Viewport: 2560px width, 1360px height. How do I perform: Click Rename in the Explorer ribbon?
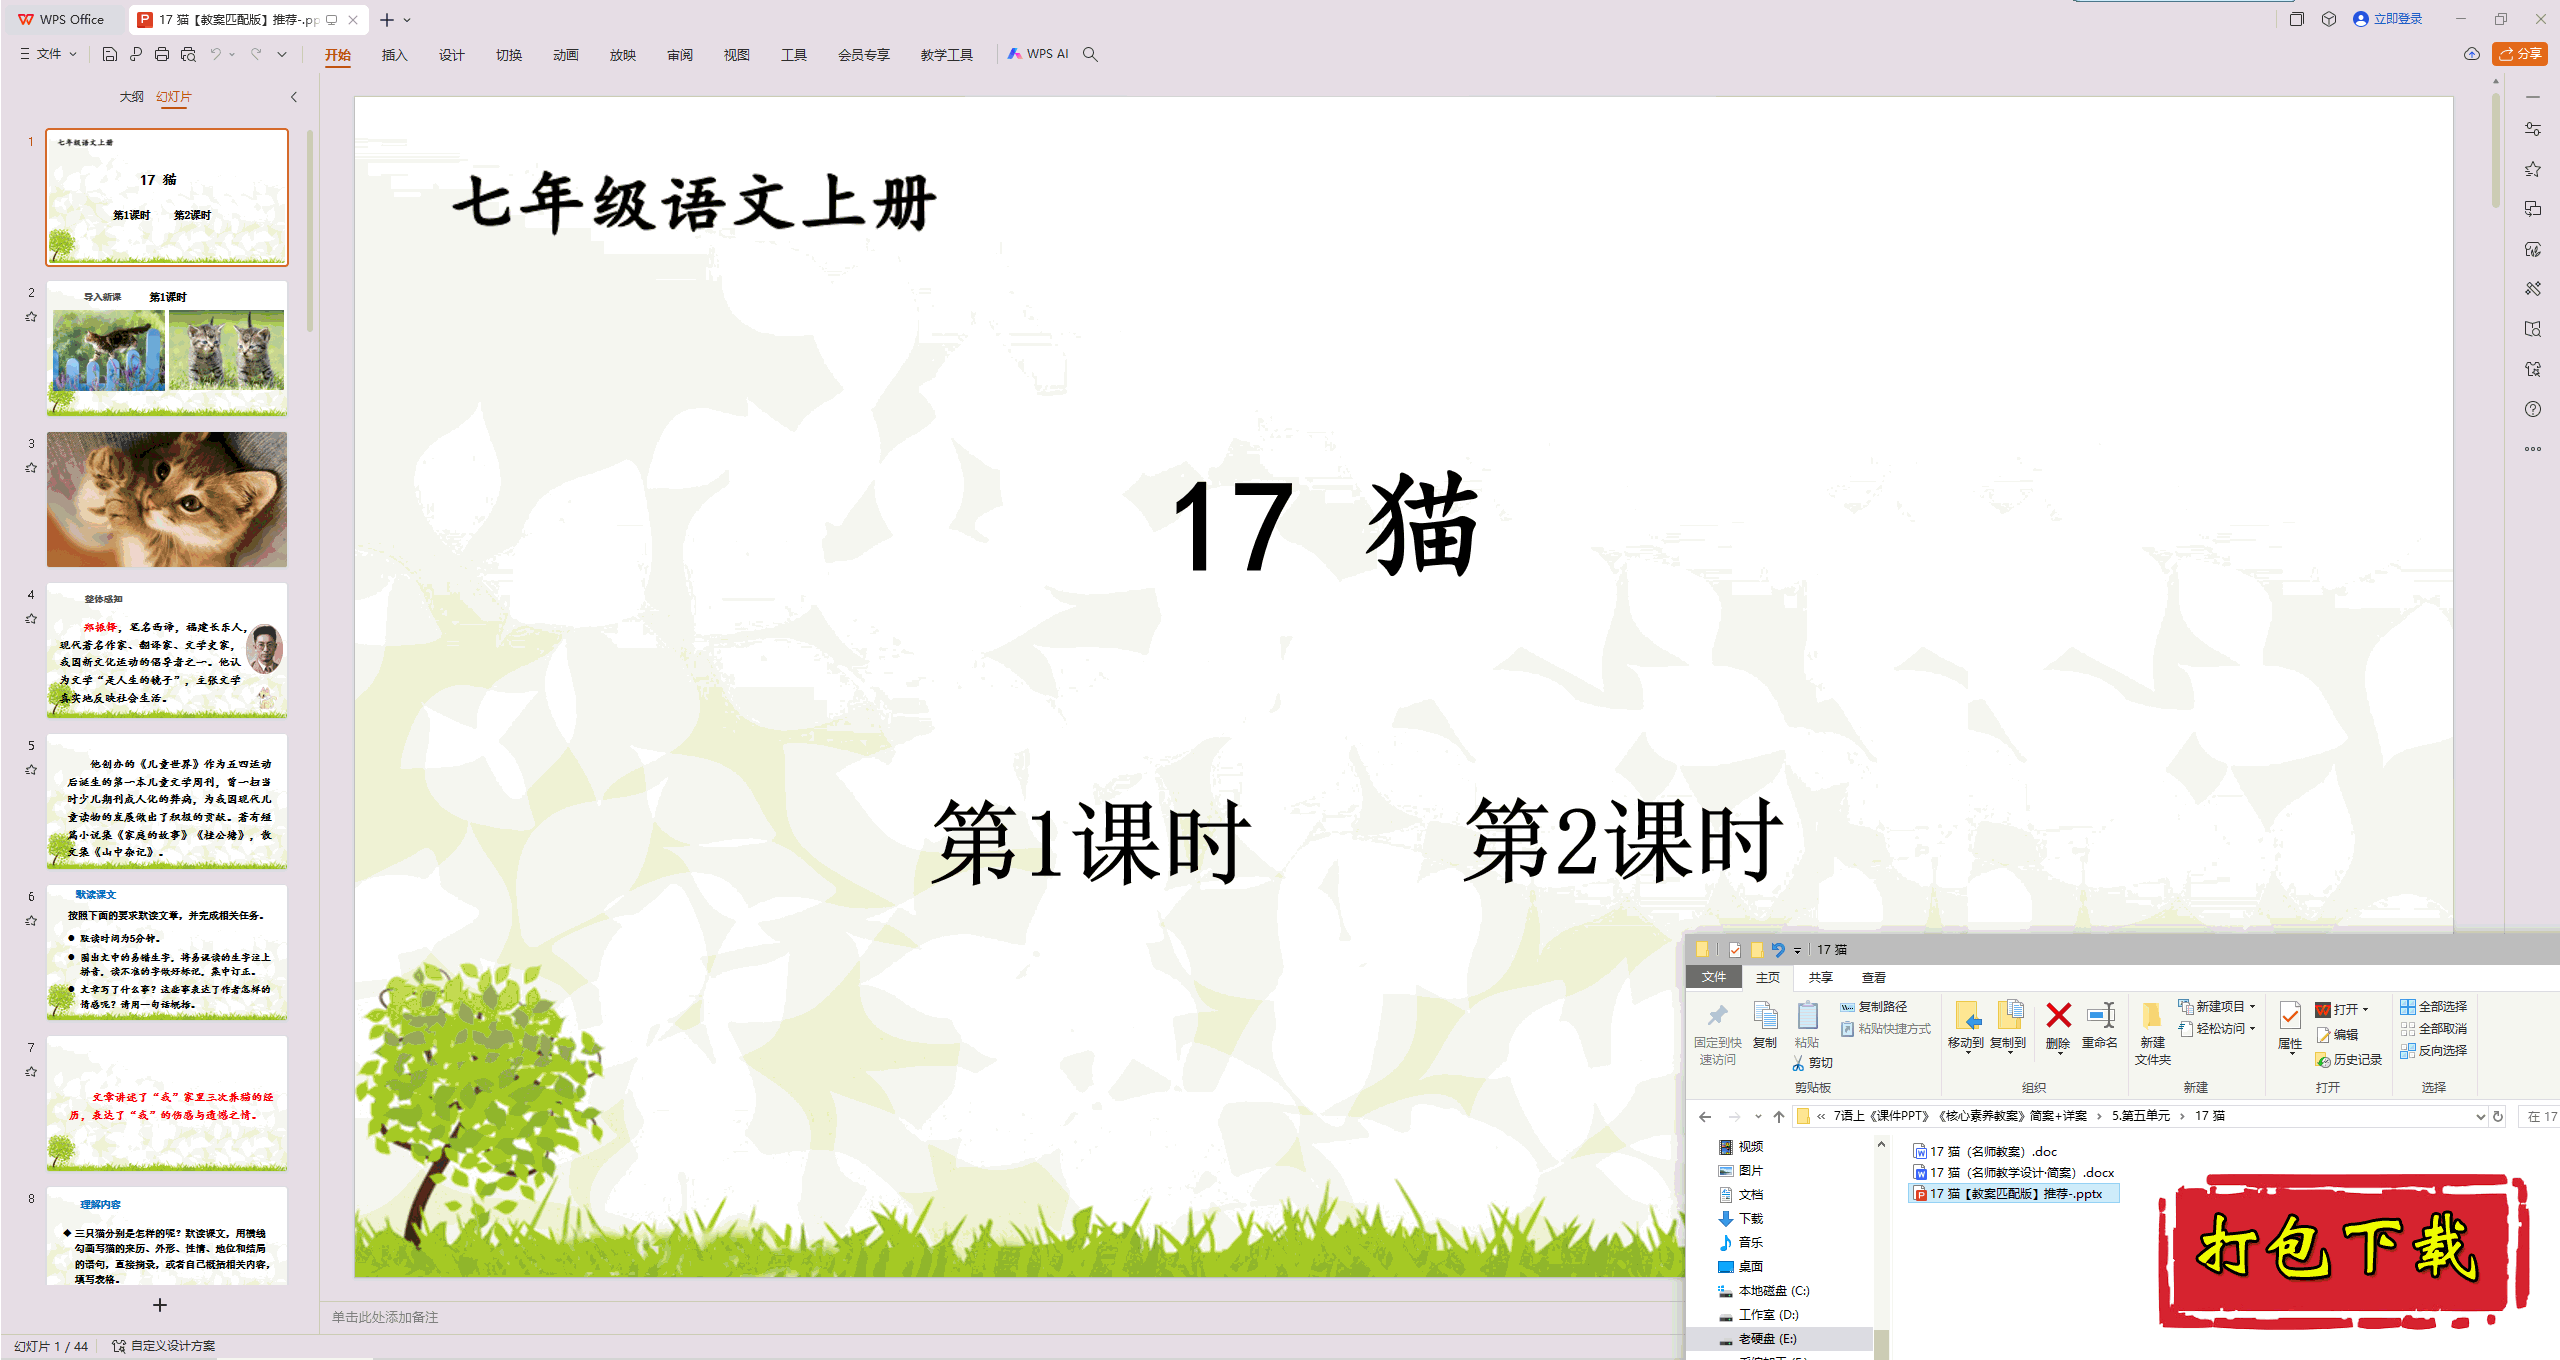coord(2100,1026)
